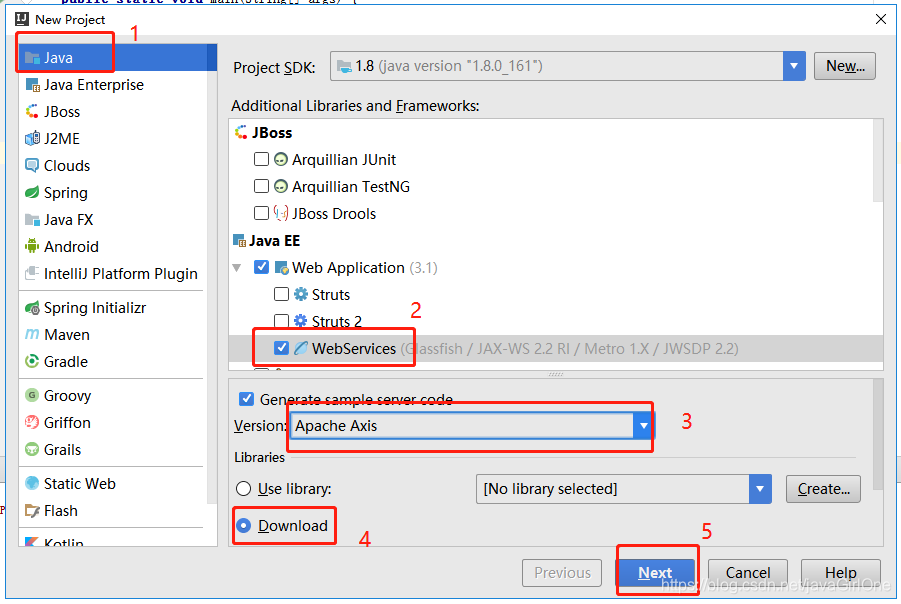
Task: Click the splitter grip between panels
Action: [x=556, y=374]
